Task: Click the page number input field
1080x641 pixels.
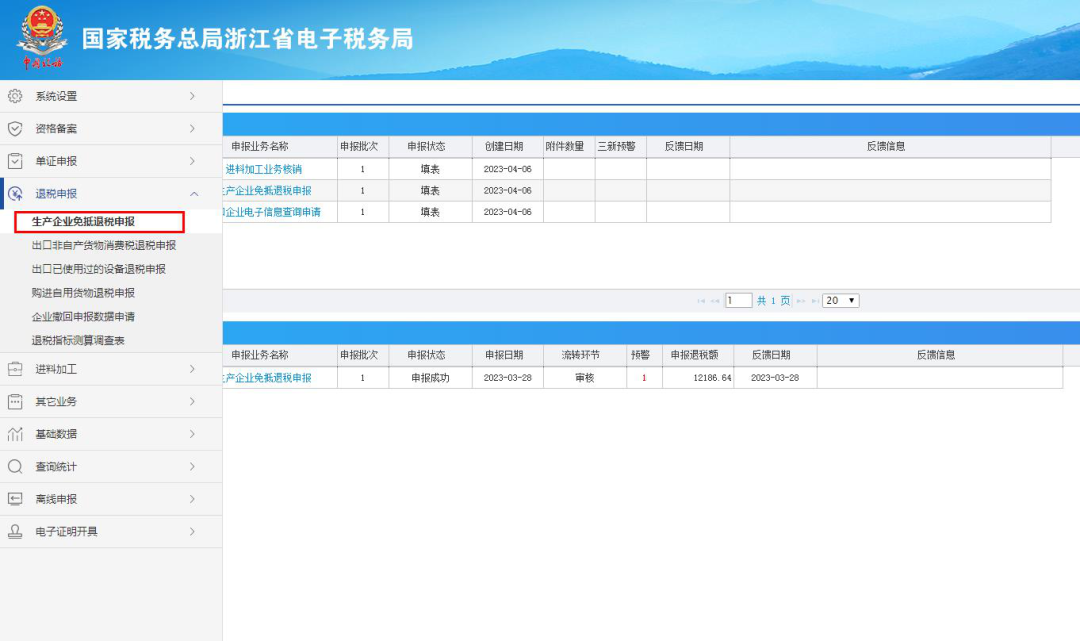Action: (x=738, y=301)
